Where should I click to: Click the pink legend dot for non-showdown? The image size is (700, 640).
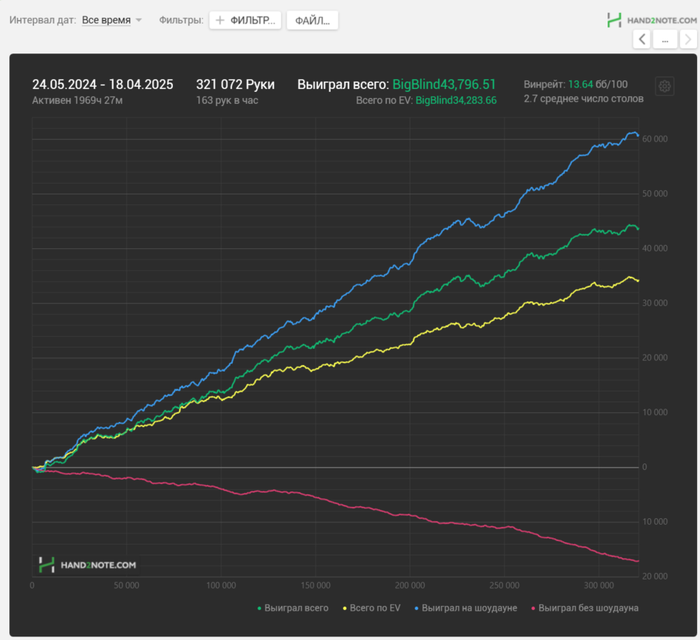point(533,608)
